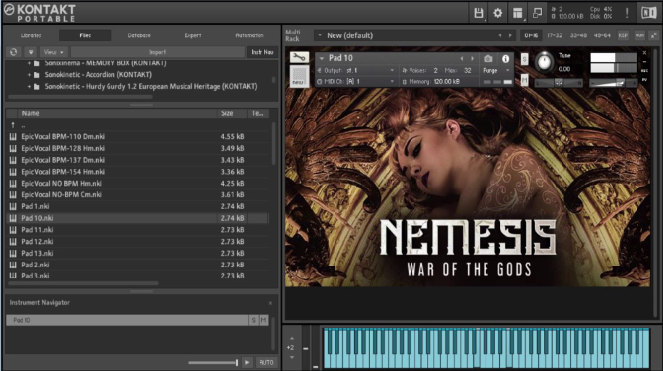Sort file list by Name column

118,113
